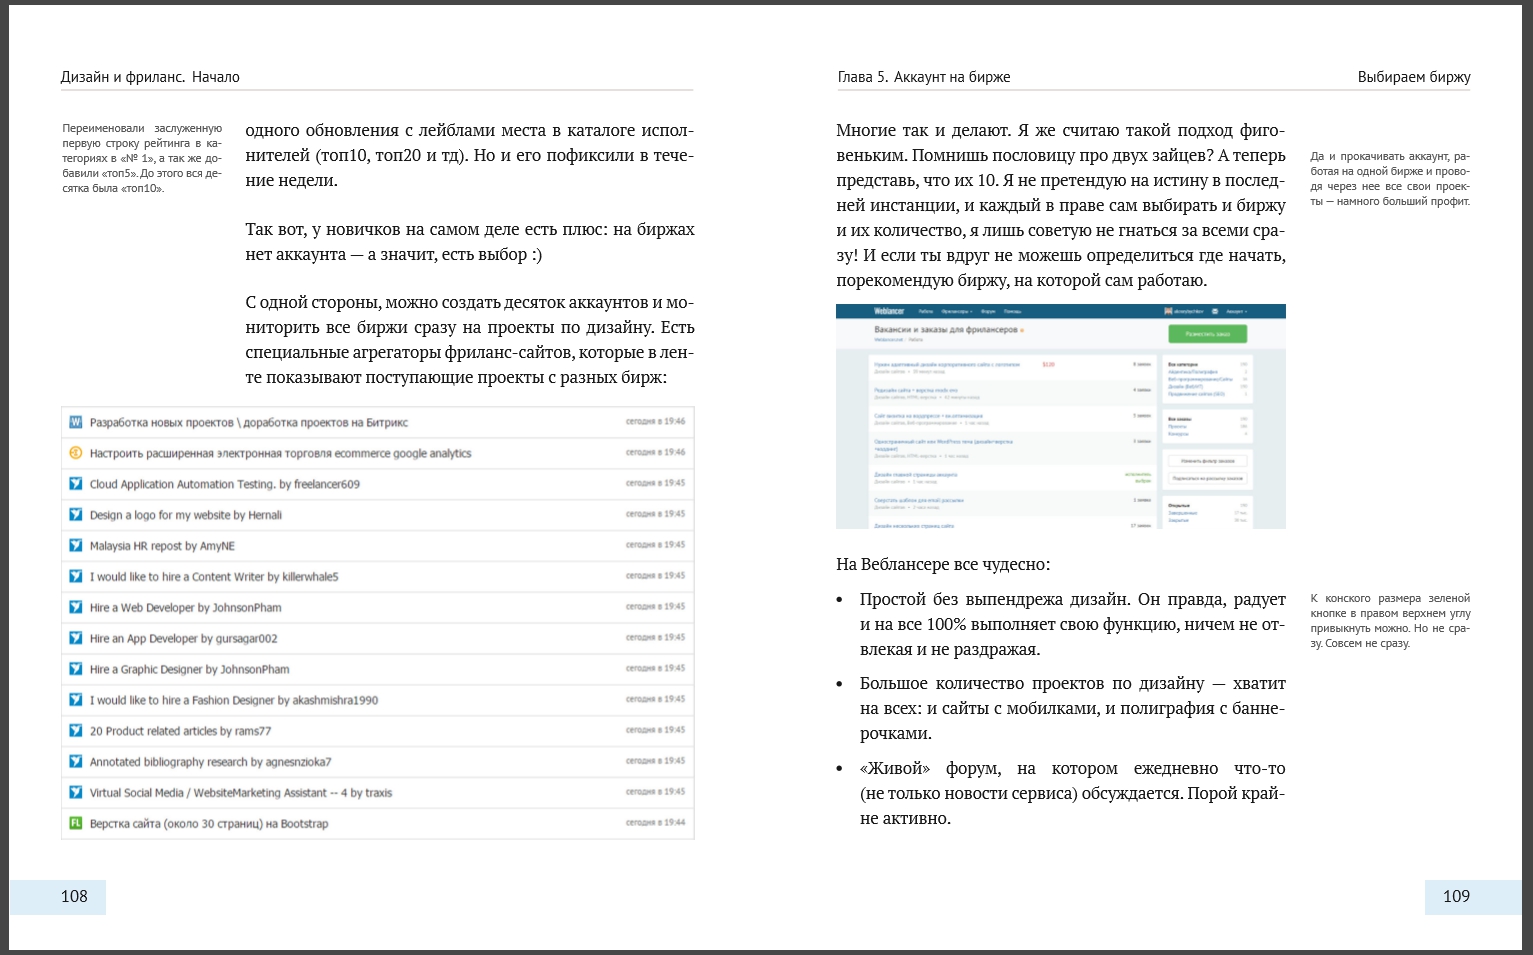Click paragraph starting "Многие так и делают"

[x=1061, y=205]
